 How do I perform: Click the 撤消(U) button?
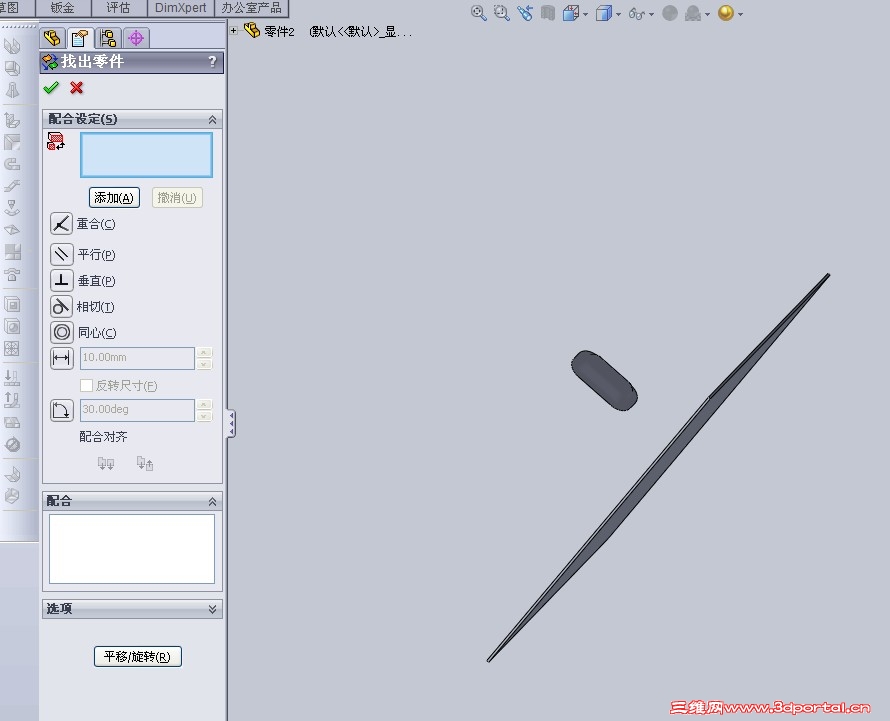pos(177,198)
